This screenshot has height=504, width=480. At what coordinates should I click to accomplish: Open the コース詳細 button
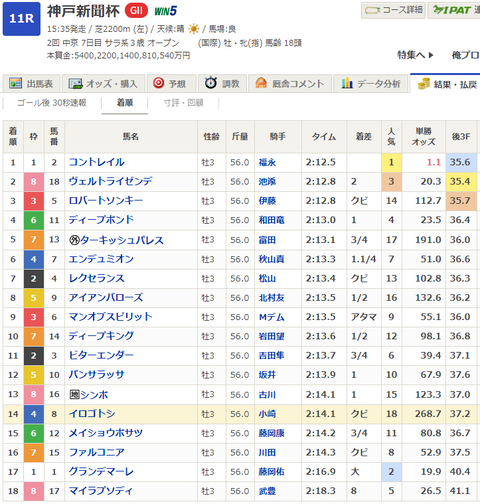(393, 10)
